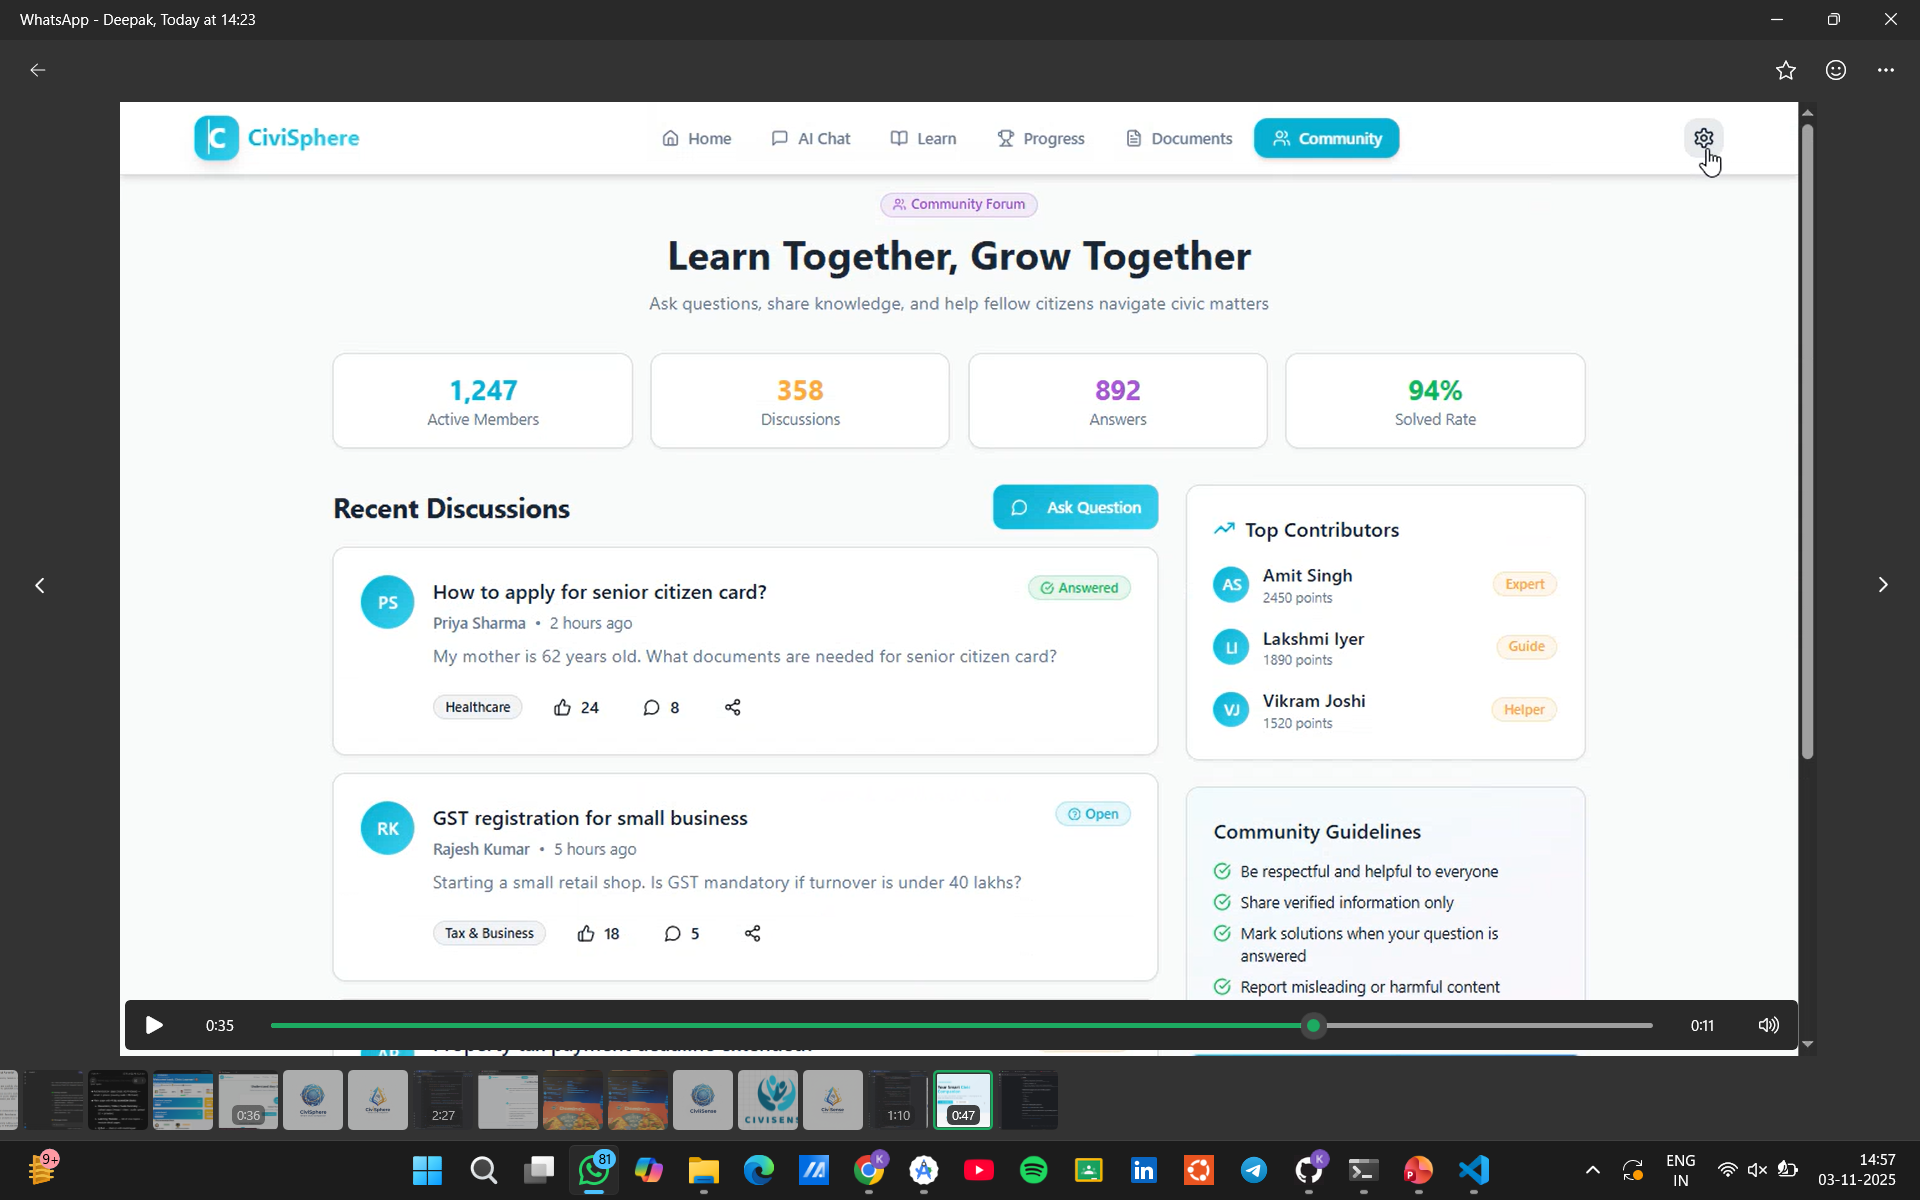
Task: Mute the video volume speaker icon
Action: [x=1768, y=1025]
